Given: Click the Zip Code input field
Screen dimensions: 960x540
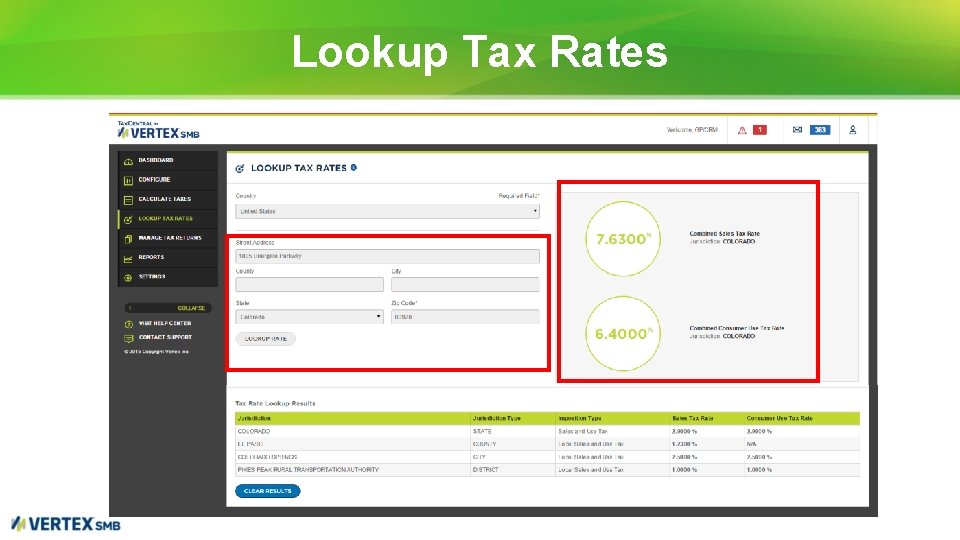Looking at the screenshot, I should click(465, 317).
